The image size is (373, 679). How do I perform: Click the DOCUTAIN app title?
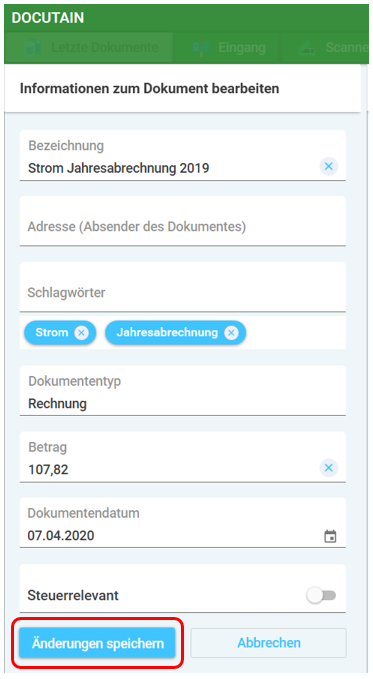point(48,18)
